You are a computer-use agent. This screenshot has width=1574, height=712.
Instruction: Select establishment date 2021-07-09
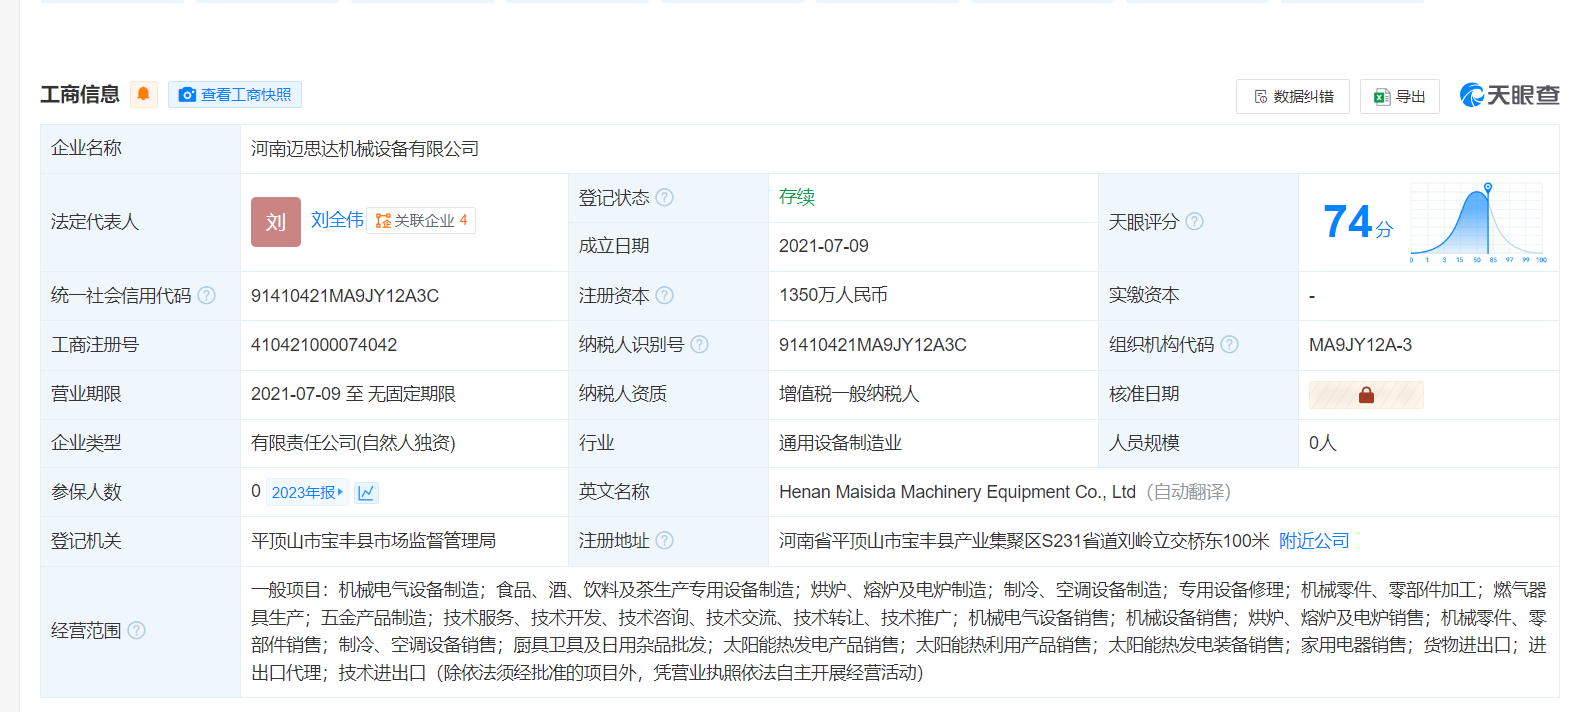(x=824, y=246)
